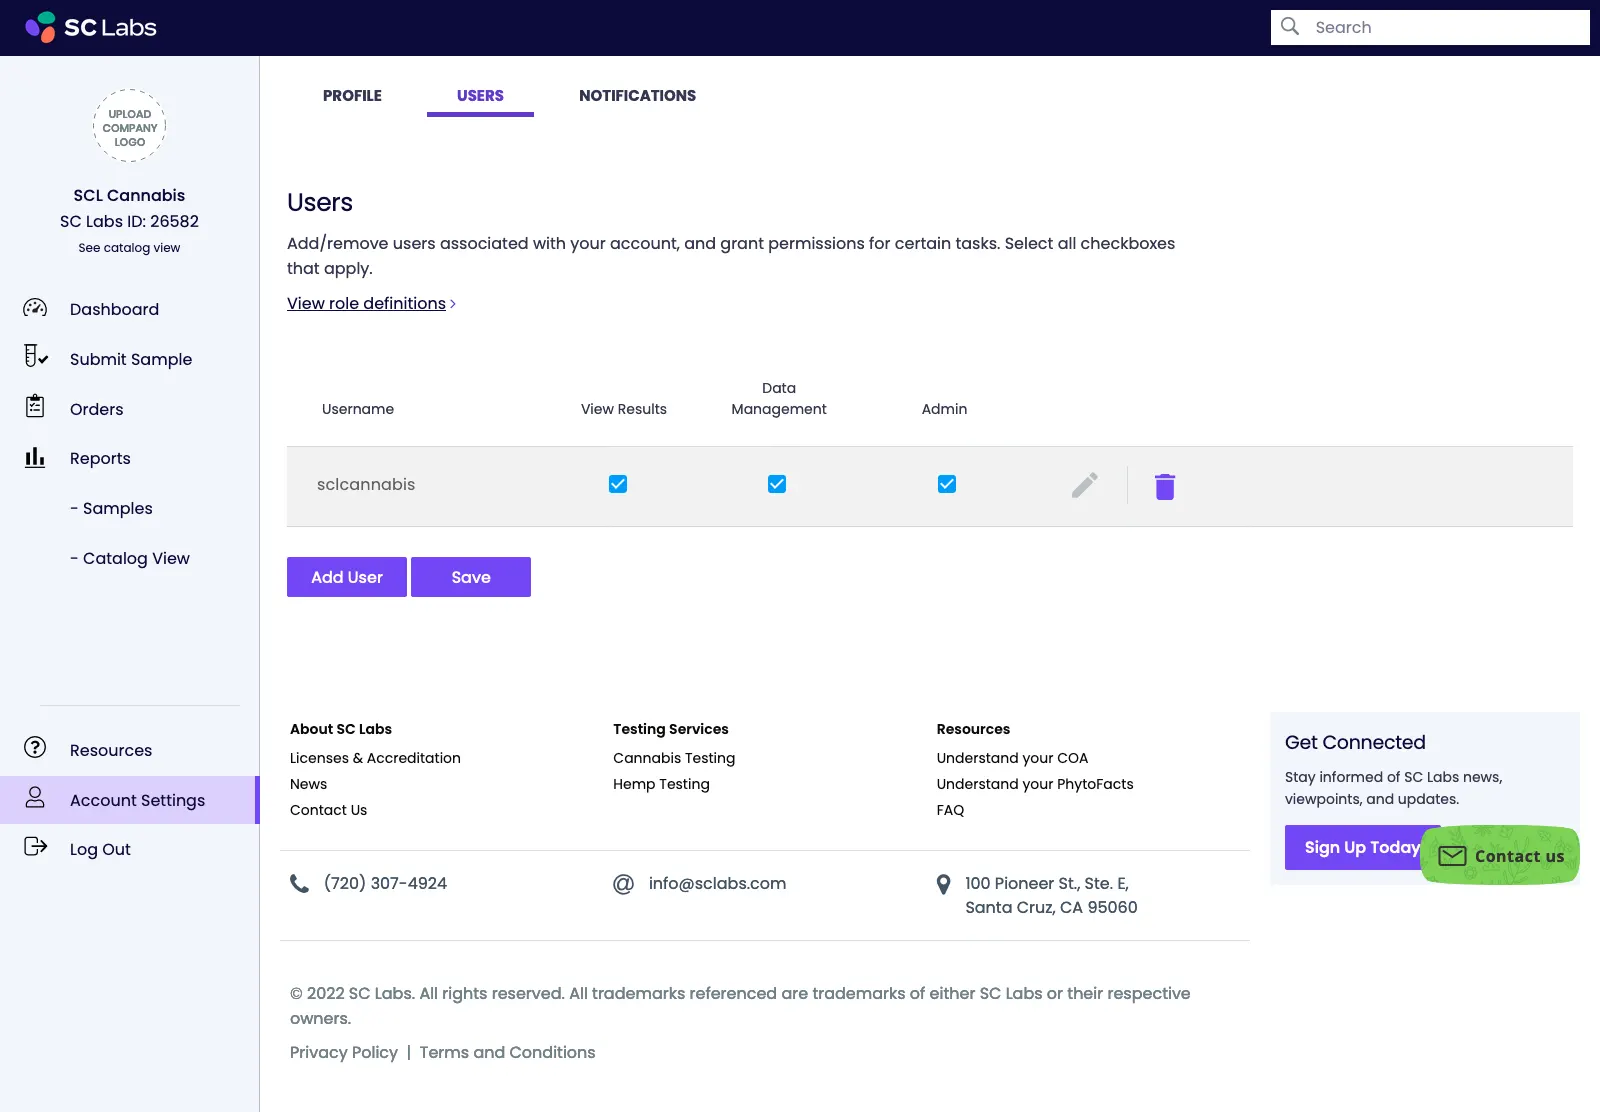Click the Dashboard gauge icon
1600x1112 pixels.
pos(35,308)
